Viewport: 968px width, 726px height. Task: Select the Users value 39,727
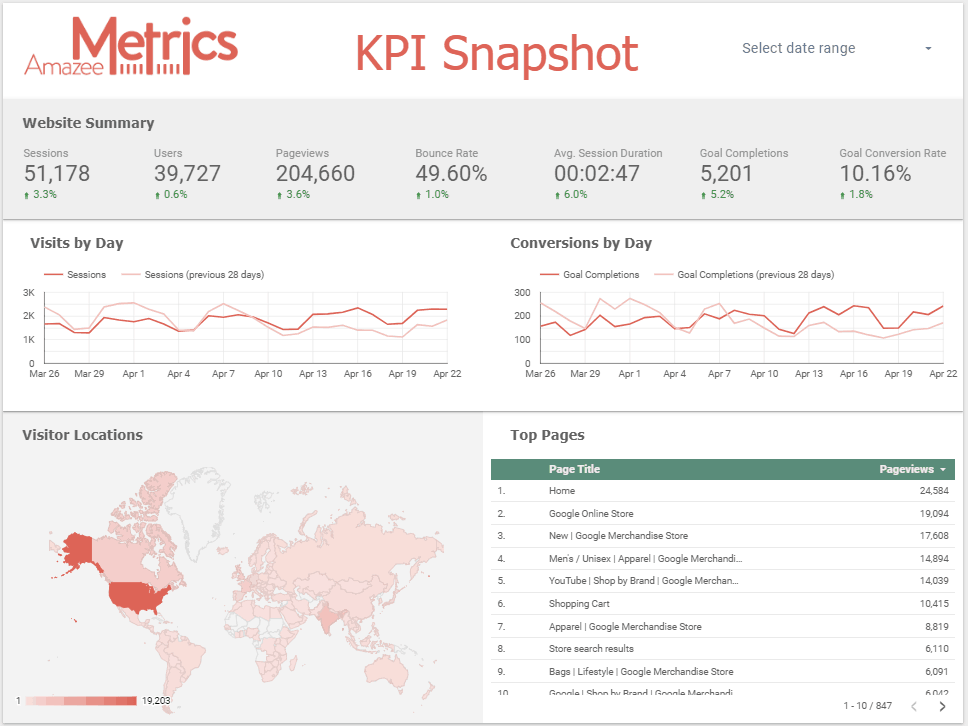187,173
